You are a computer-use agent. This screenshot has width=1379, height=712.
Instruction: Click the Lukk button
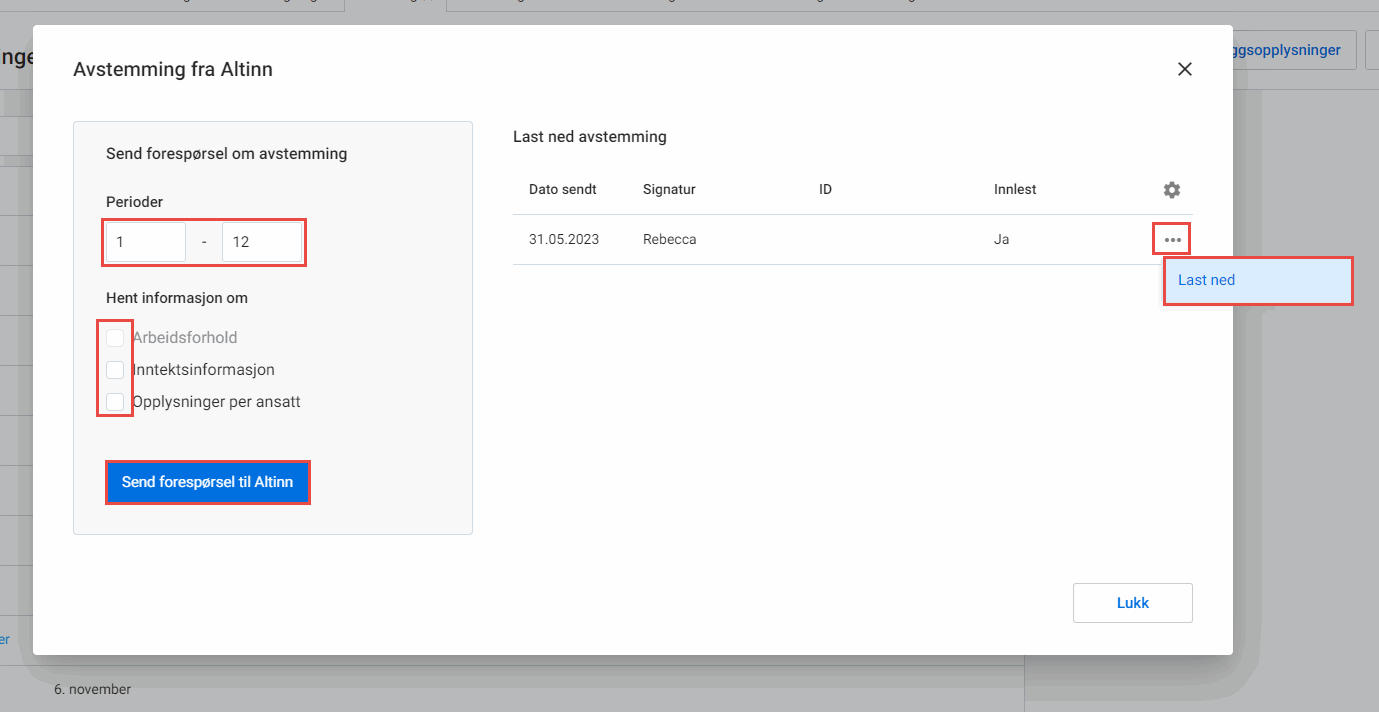(x=1132, y=603)
